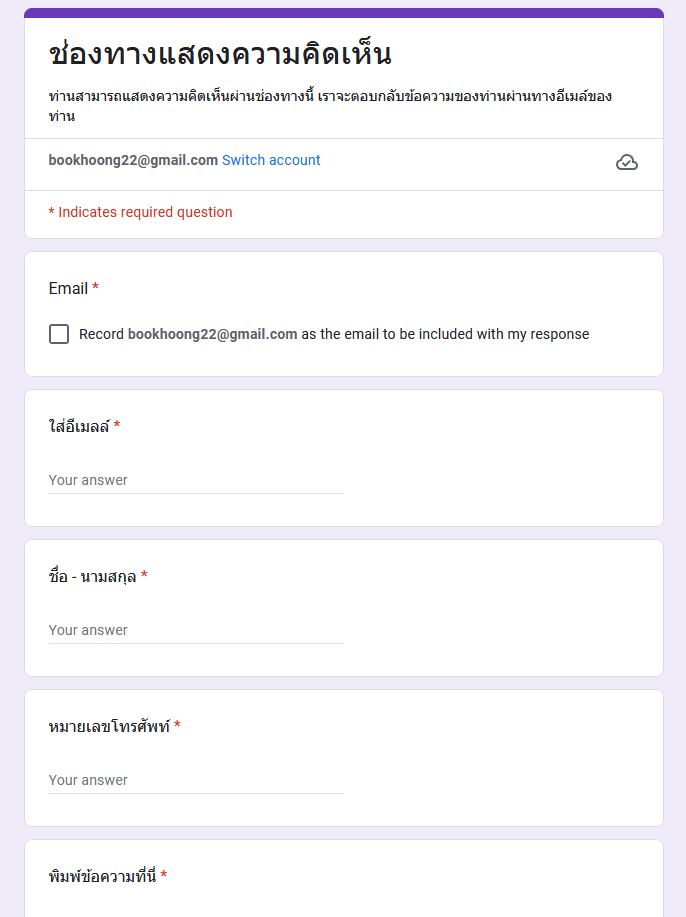Focus the ชื่อ - นามสกุล answer field
The image size is (686, 917).
pyautogui.click(x=196, y=630)
